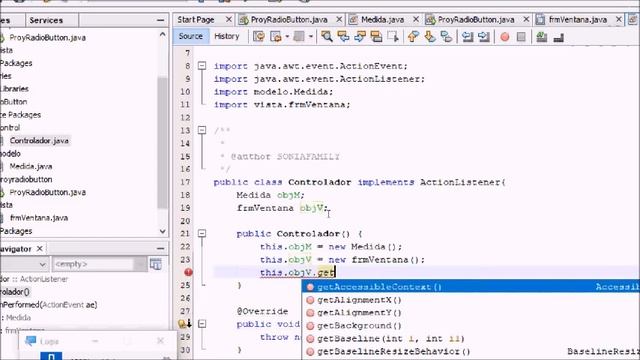
Task: Close the frmVentana.java editor tab
Action: (x=619, y=19)
